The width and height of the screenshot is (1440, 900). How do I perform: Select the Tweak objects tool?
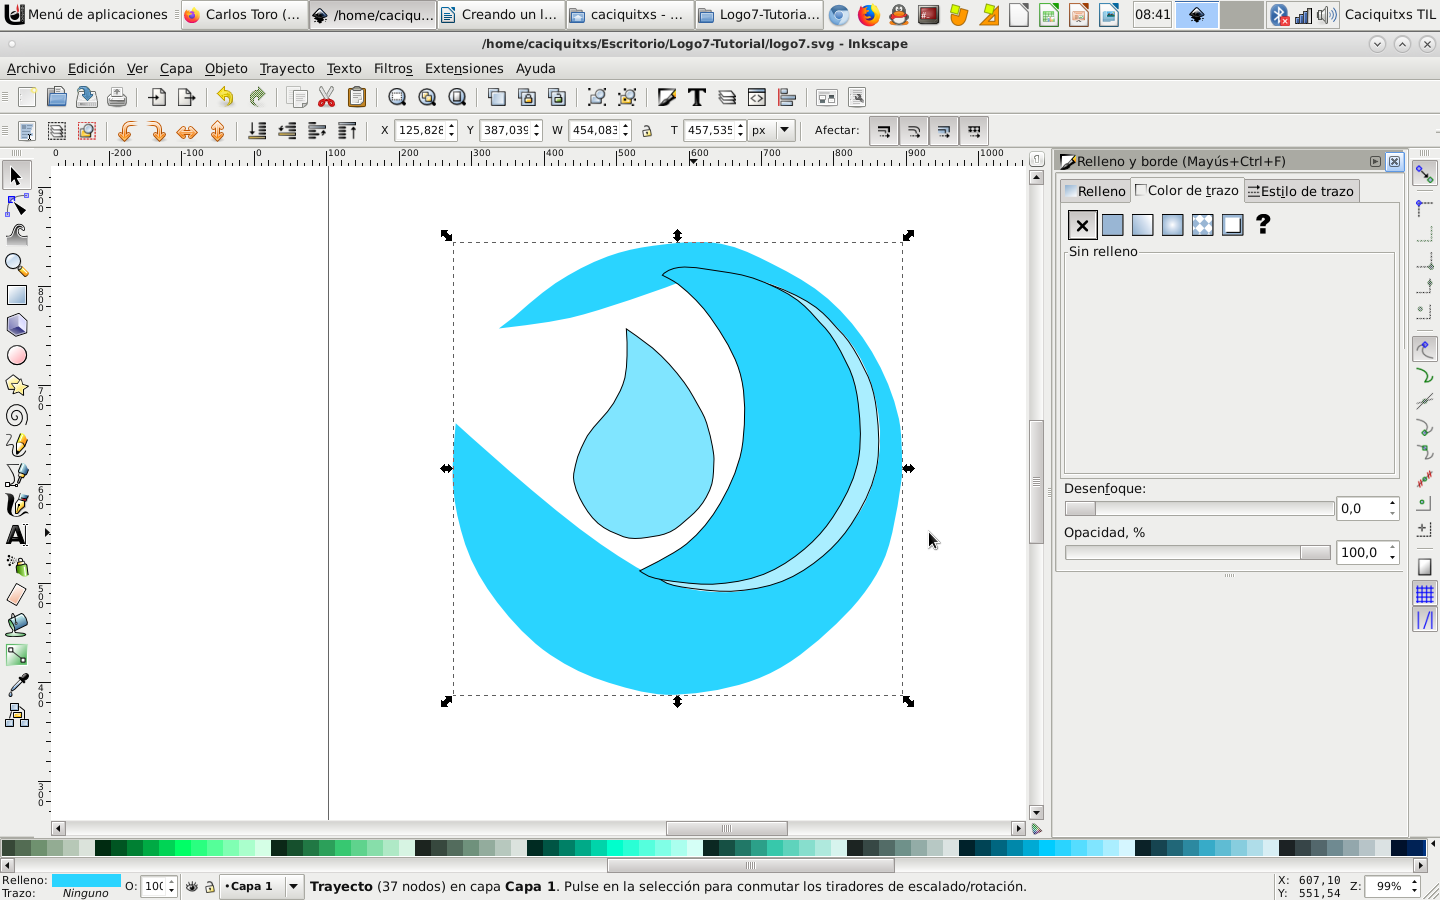pyautogui.click(x=17, y=235)
